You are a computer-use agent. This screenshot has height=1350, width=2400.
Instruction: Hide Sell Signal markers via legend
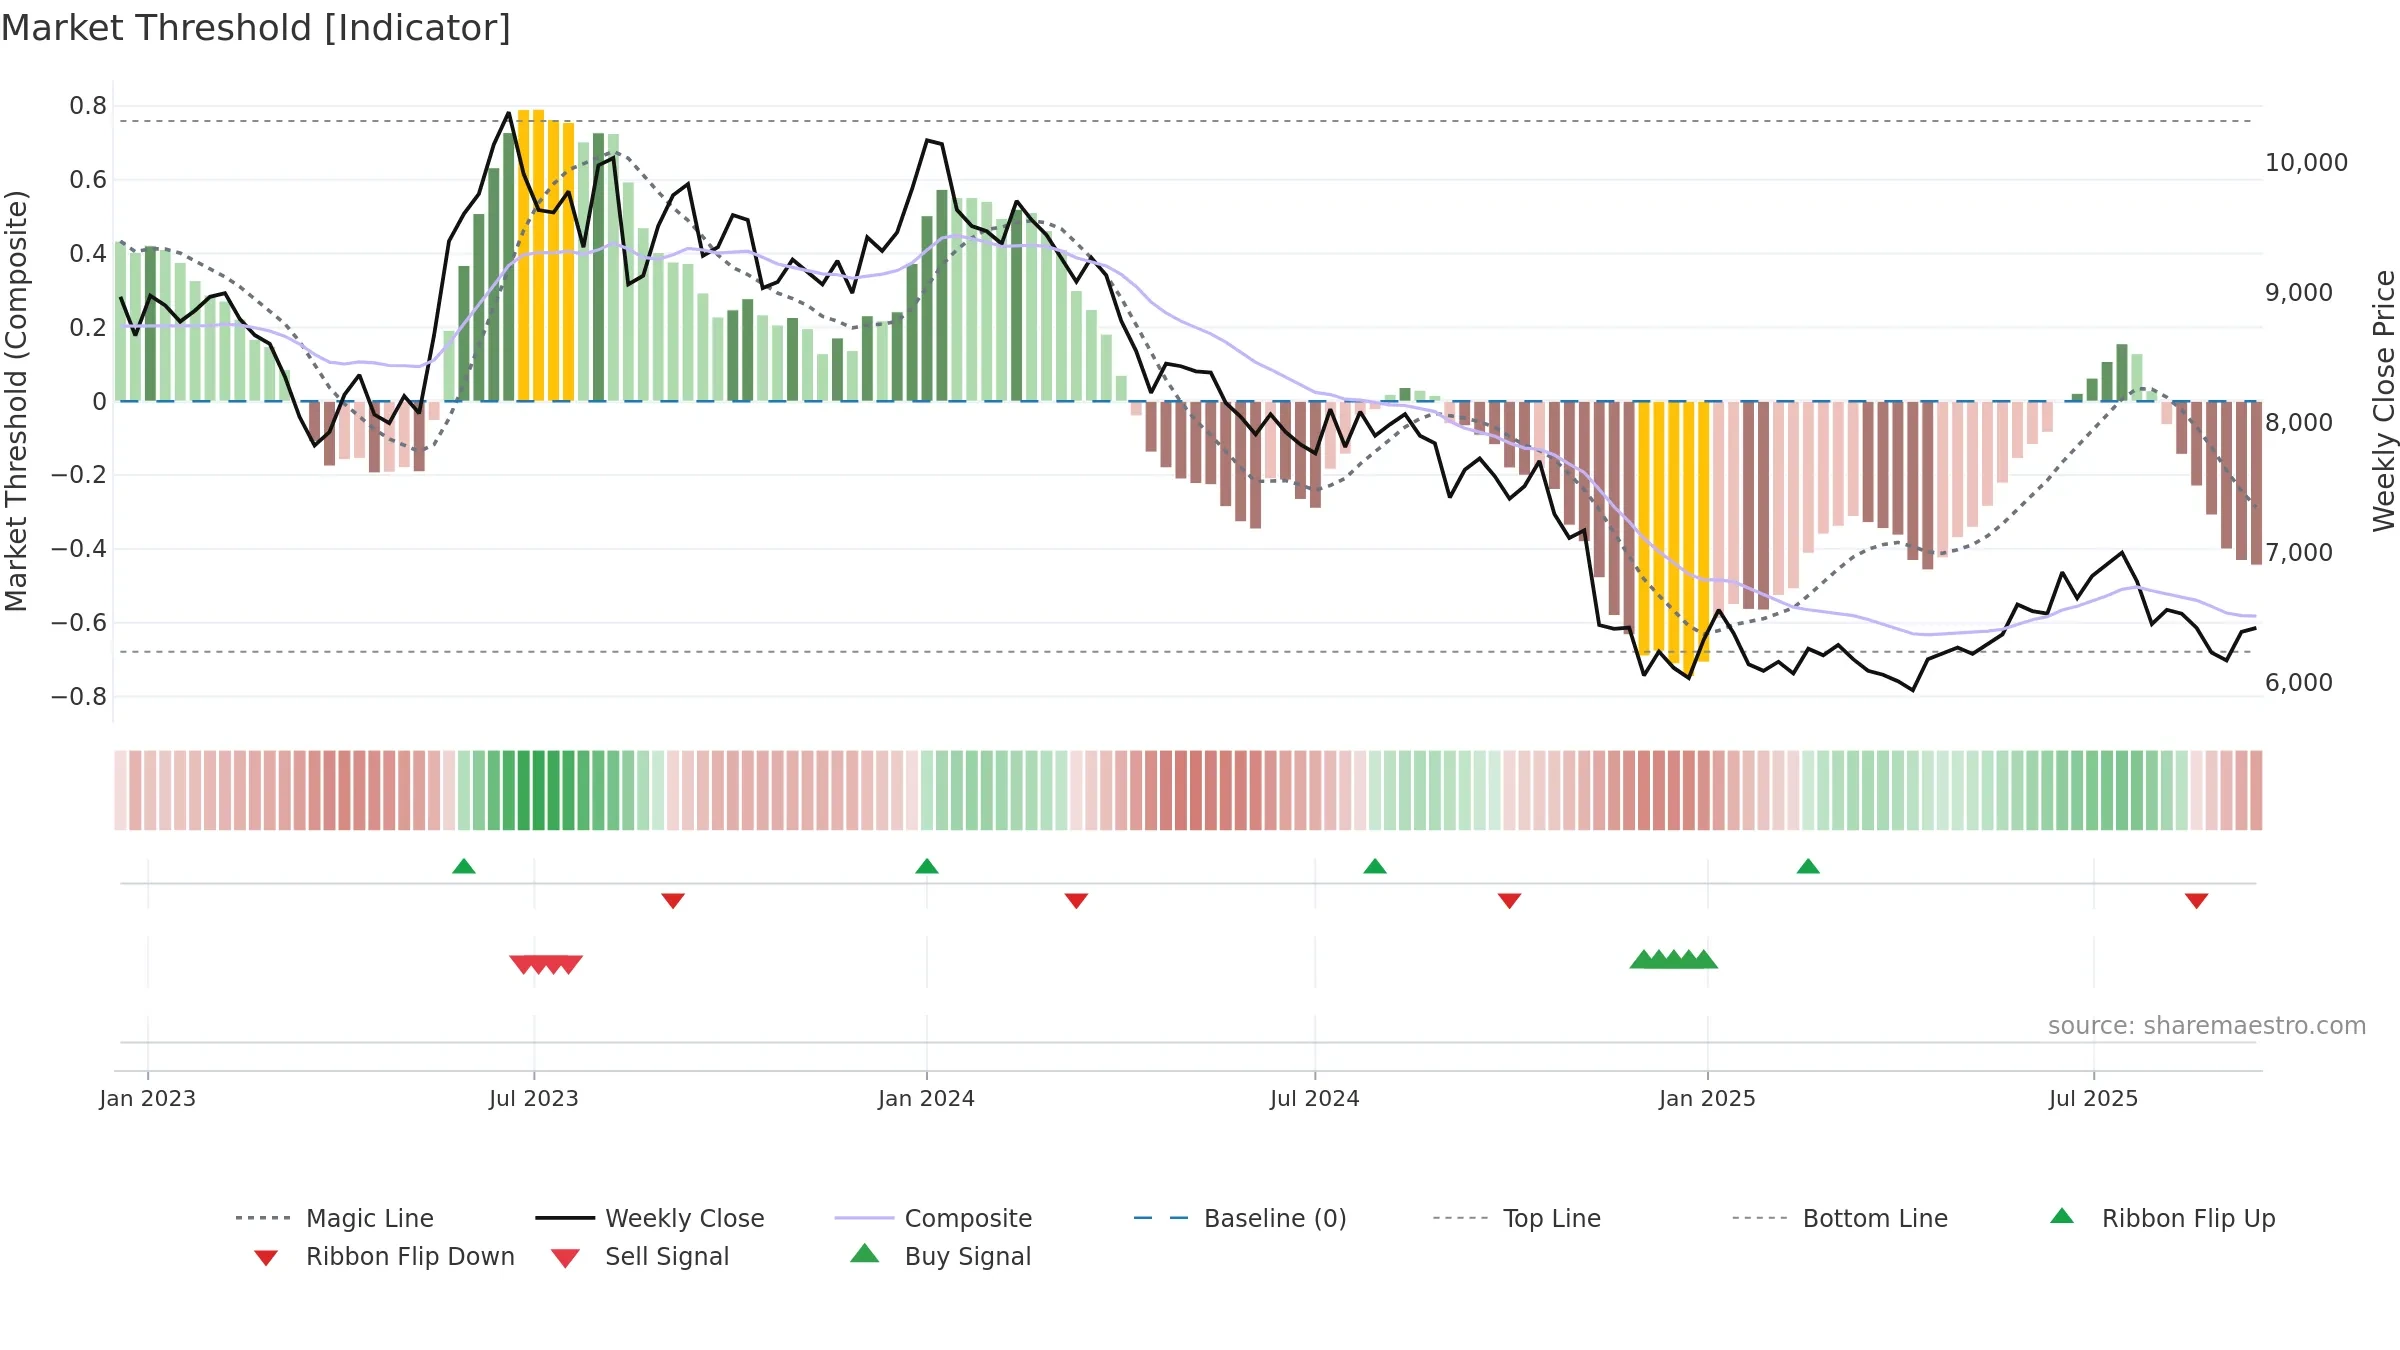click(640, 1257)
